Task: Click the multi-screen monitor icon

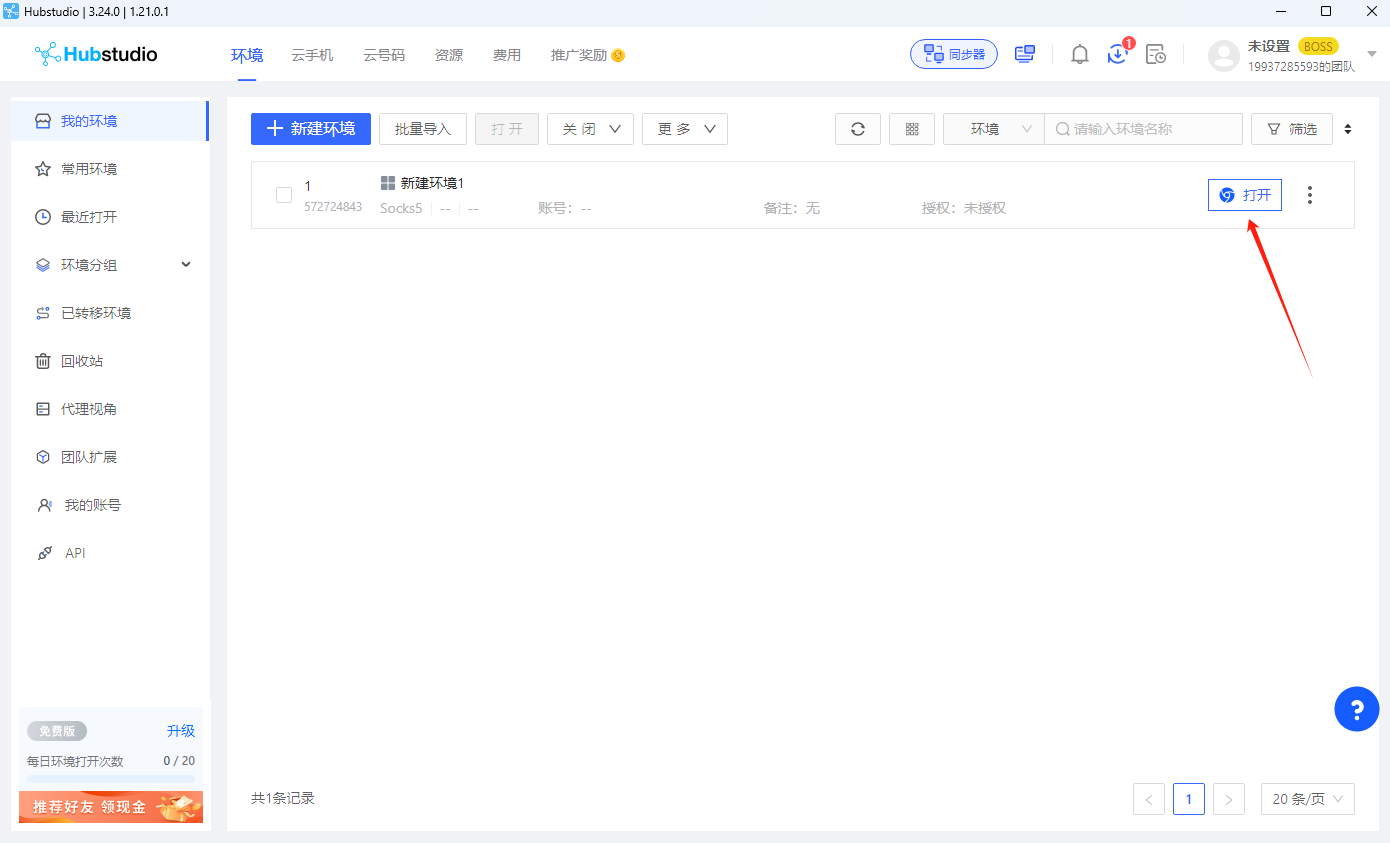Action: (1025, 54)
